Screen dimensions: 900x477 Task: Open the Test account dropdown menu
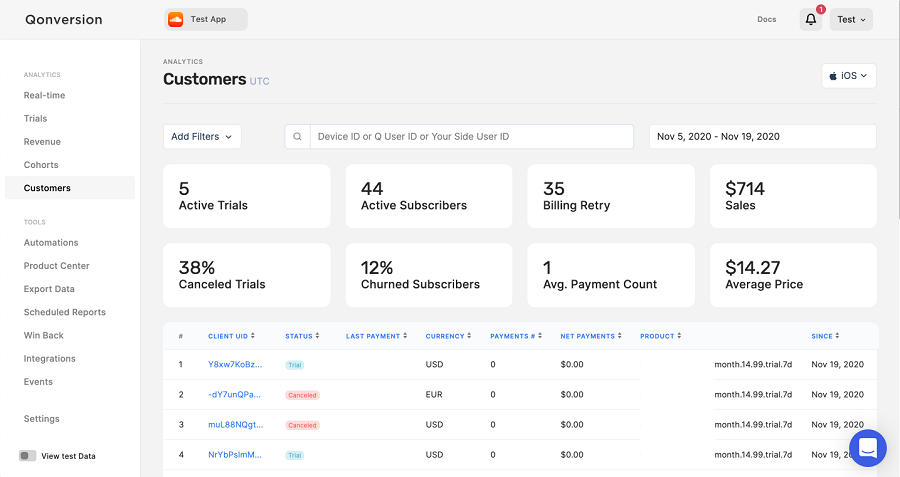(851, 20)
